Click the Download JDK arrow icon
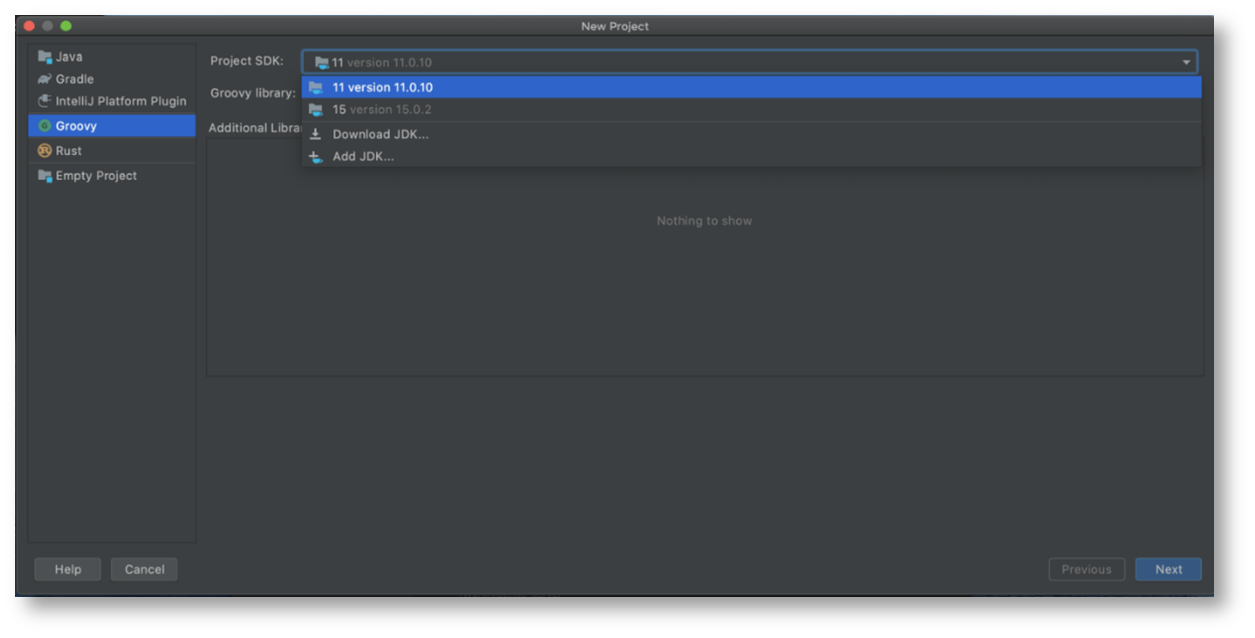The height and width of the screenshot is (638, 1255). (x=316, y=134)
